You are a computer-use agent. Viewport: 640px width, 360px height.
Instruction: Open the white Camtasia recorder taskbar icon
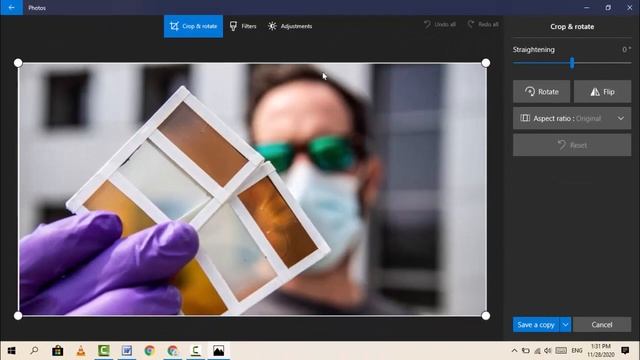click(196, 351)
